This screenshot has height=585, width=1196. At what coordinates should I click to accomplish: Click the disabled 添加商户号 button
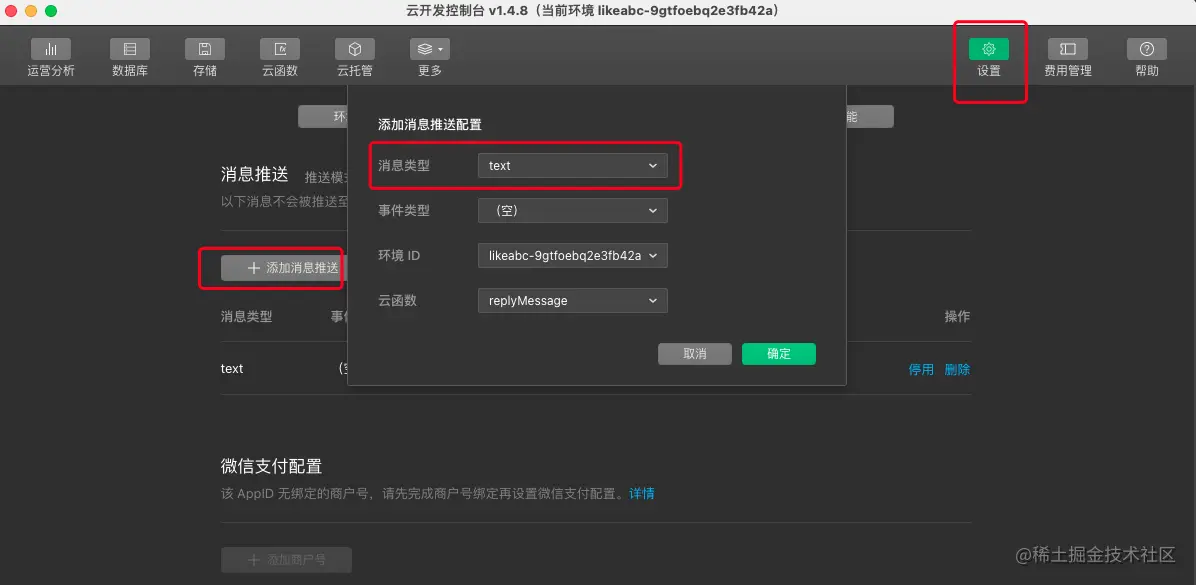click(x=286, y=560)
